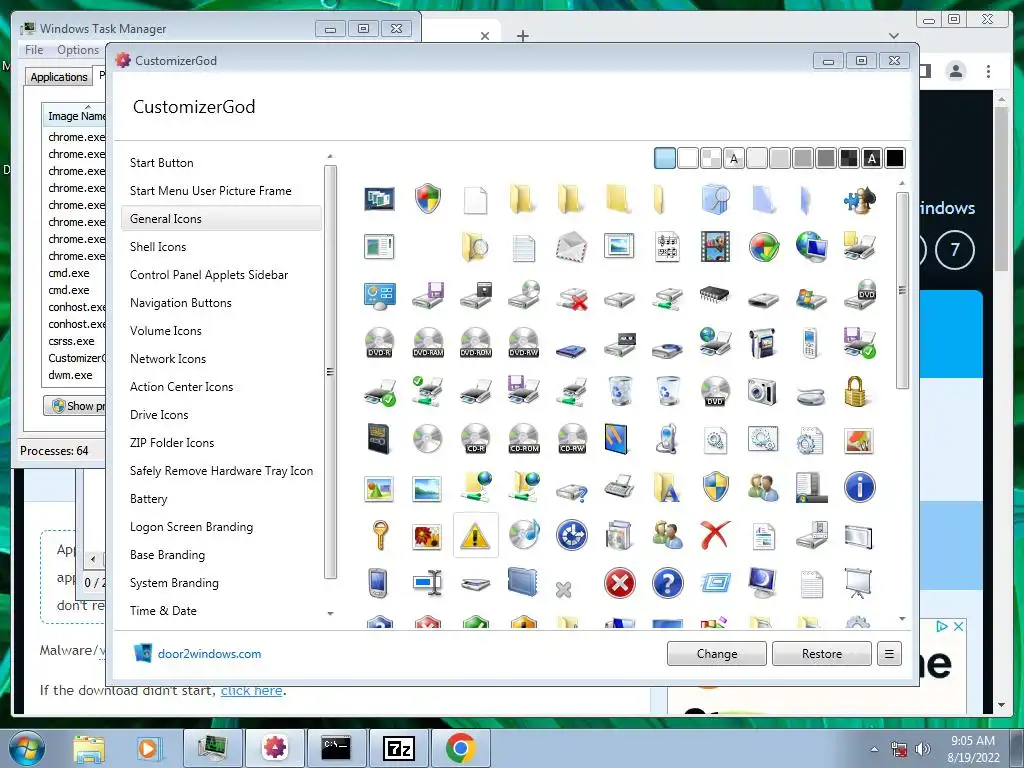
Task: Select dwm.exe process in Task Manager
Action: tap(71, 375)
